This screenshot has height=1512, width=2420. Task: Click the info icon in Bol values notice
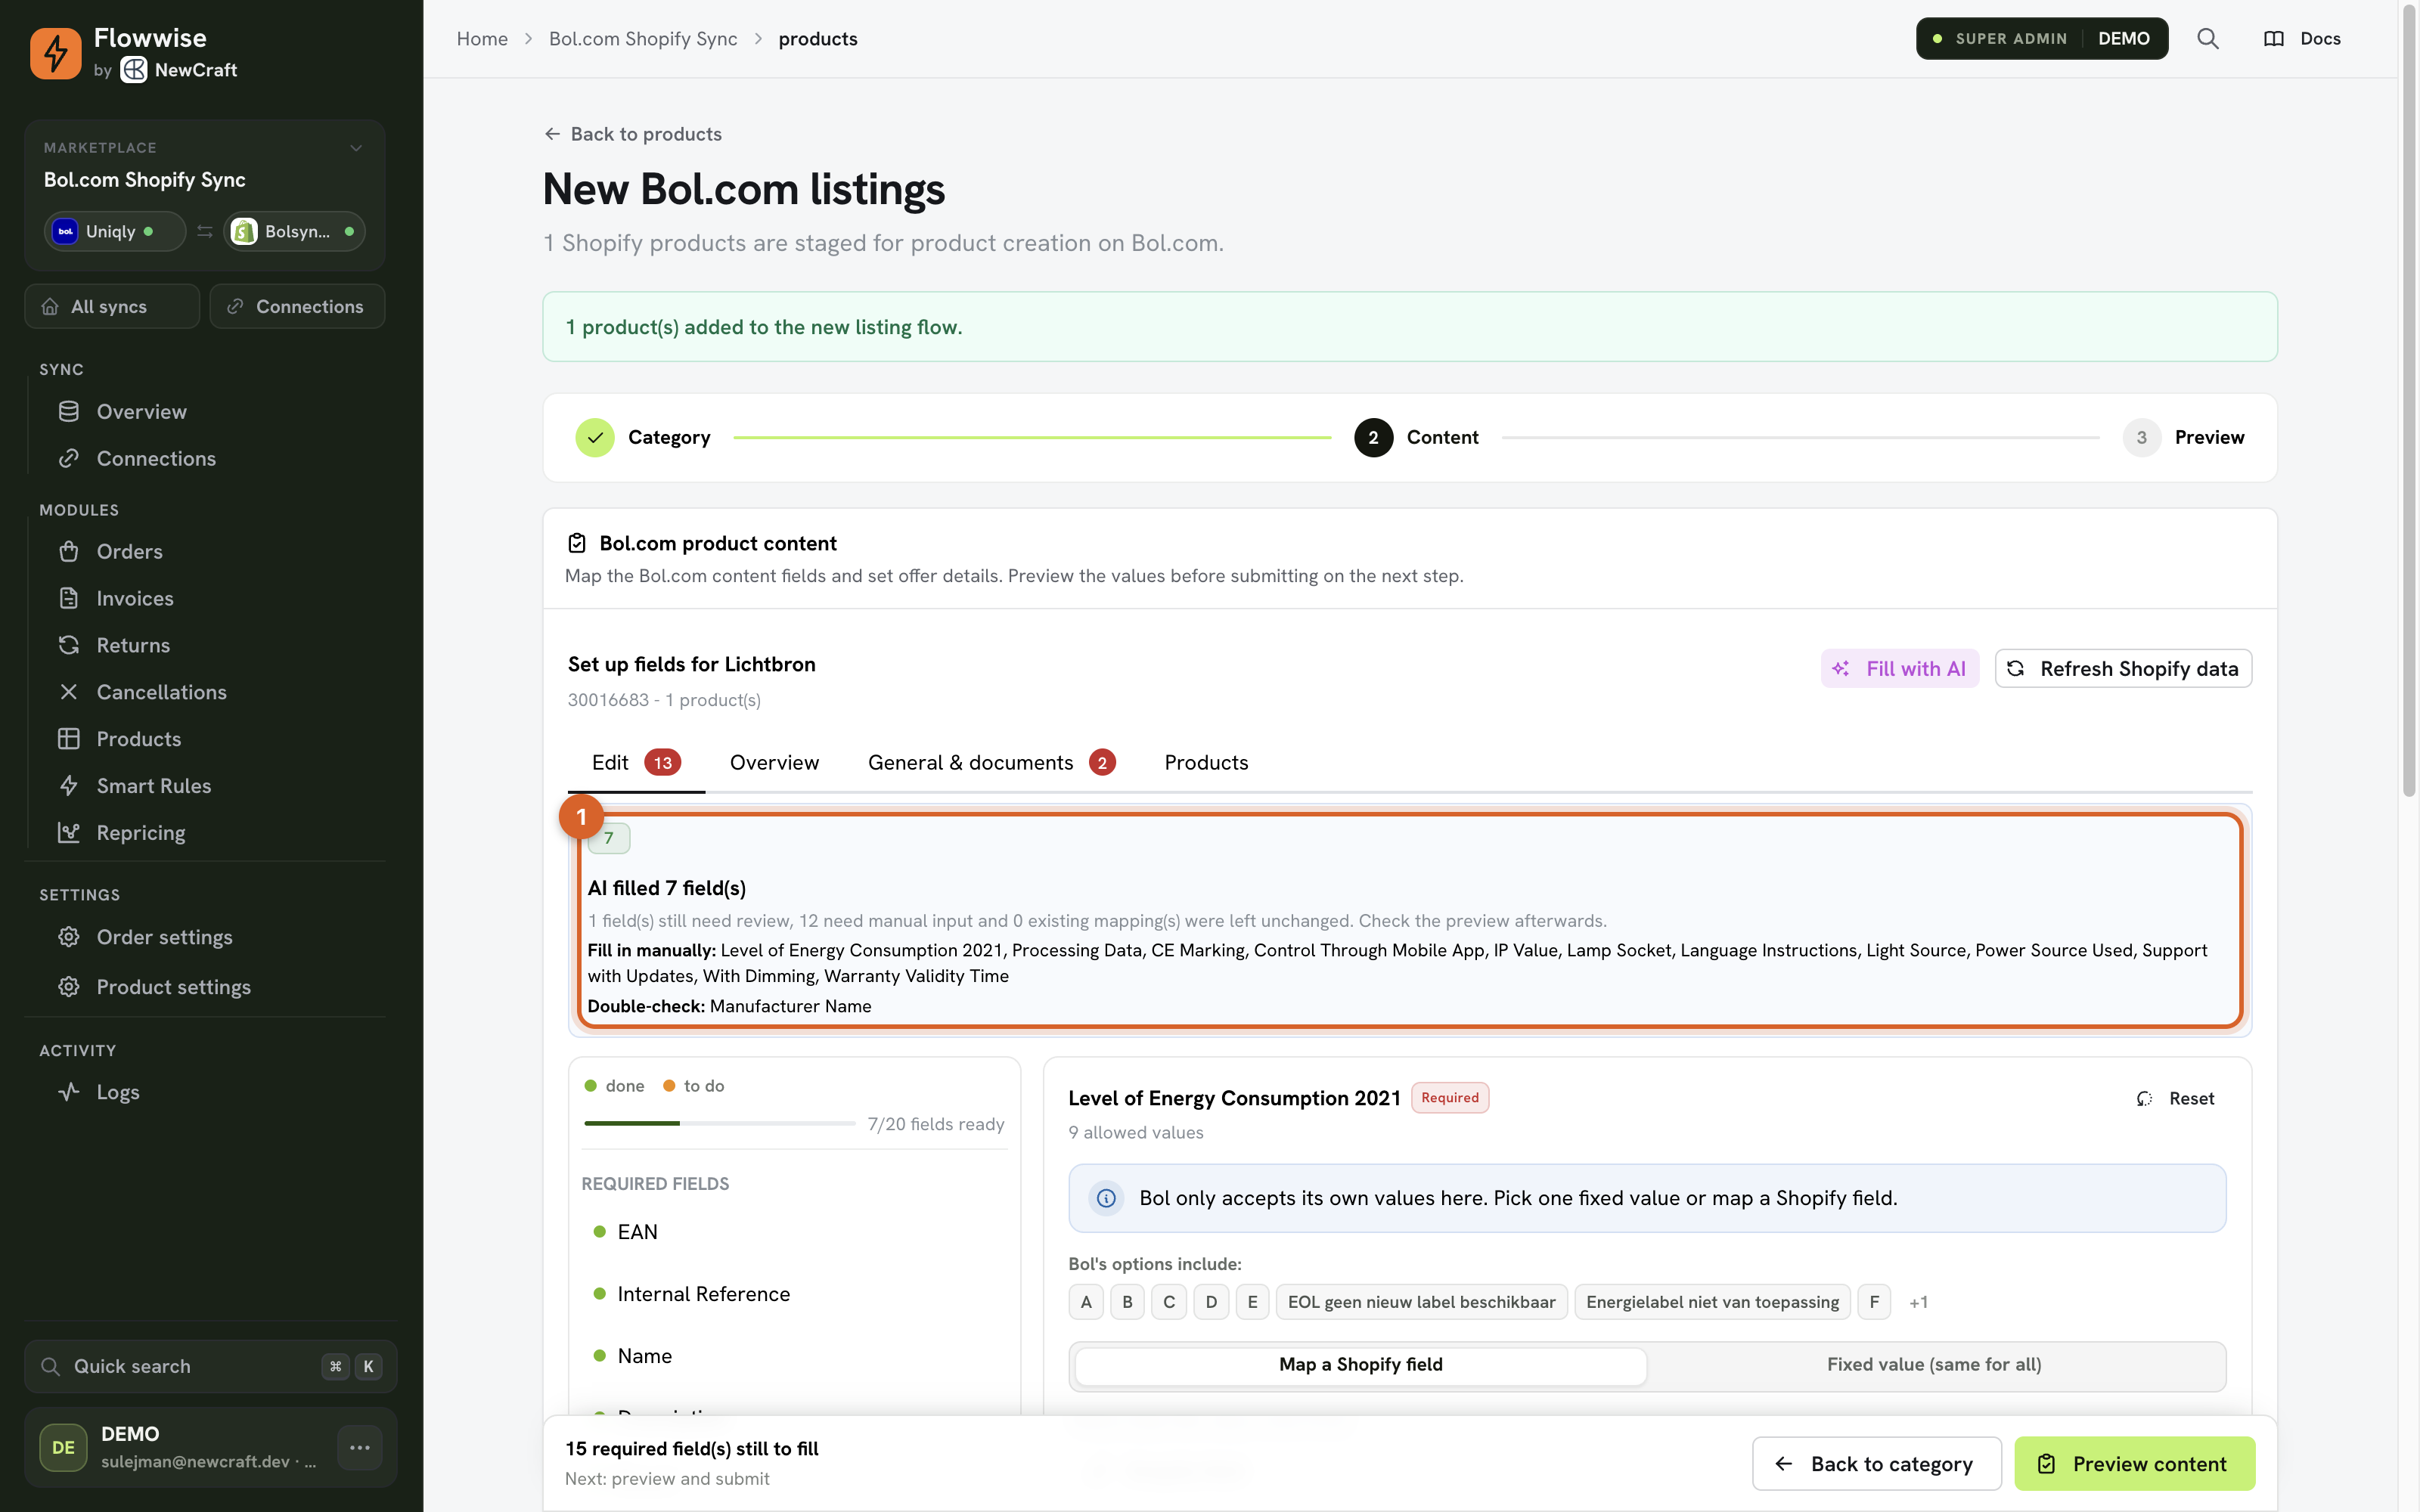pyautogui.click(x=1106, y=1198)
